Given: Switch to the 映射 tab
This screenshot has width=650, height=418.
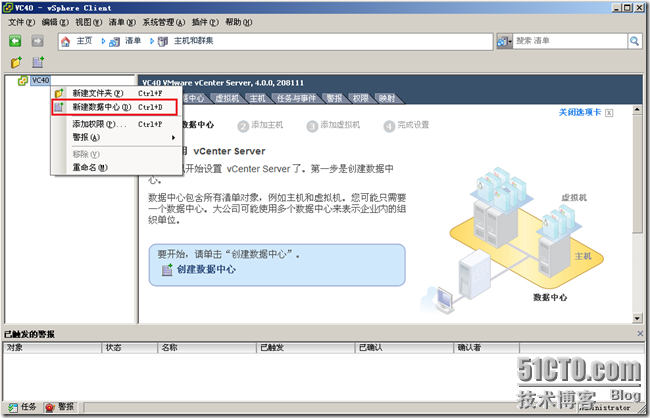Looking at the screenshot, I should 387,98.
